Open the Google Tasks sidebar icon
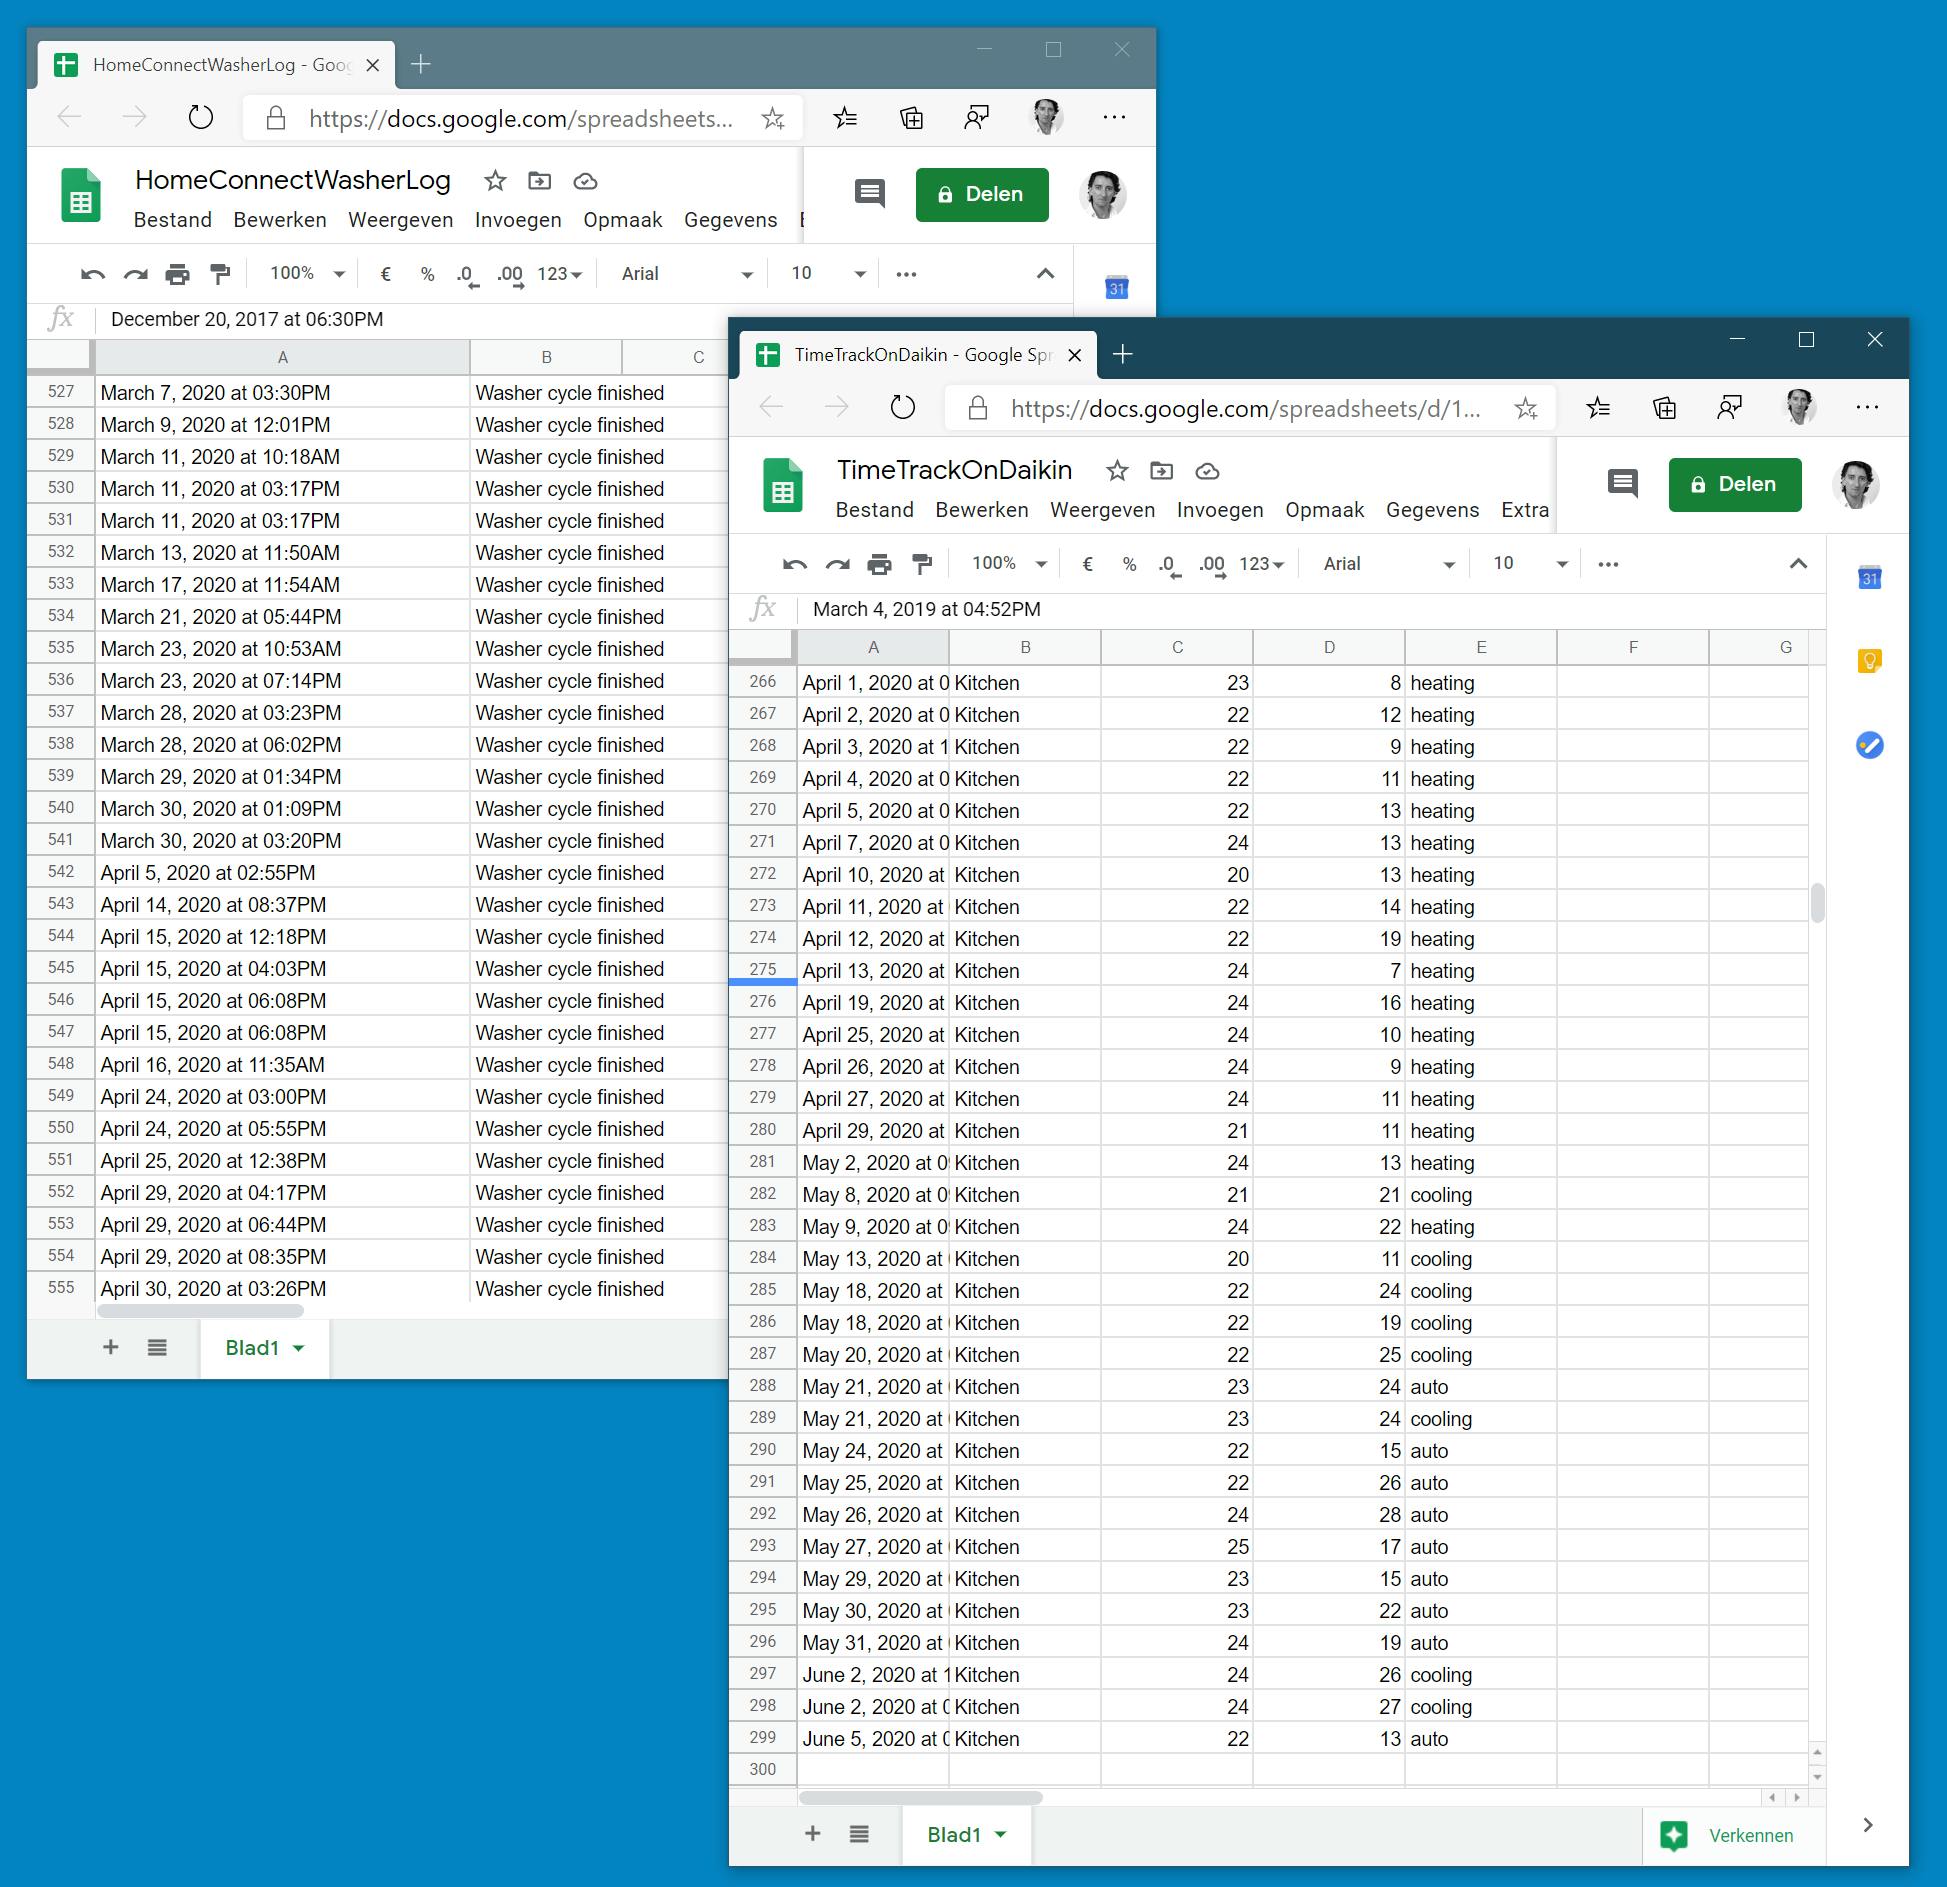Screen dimensions: 1947x1887 [x=1869, y=745]
